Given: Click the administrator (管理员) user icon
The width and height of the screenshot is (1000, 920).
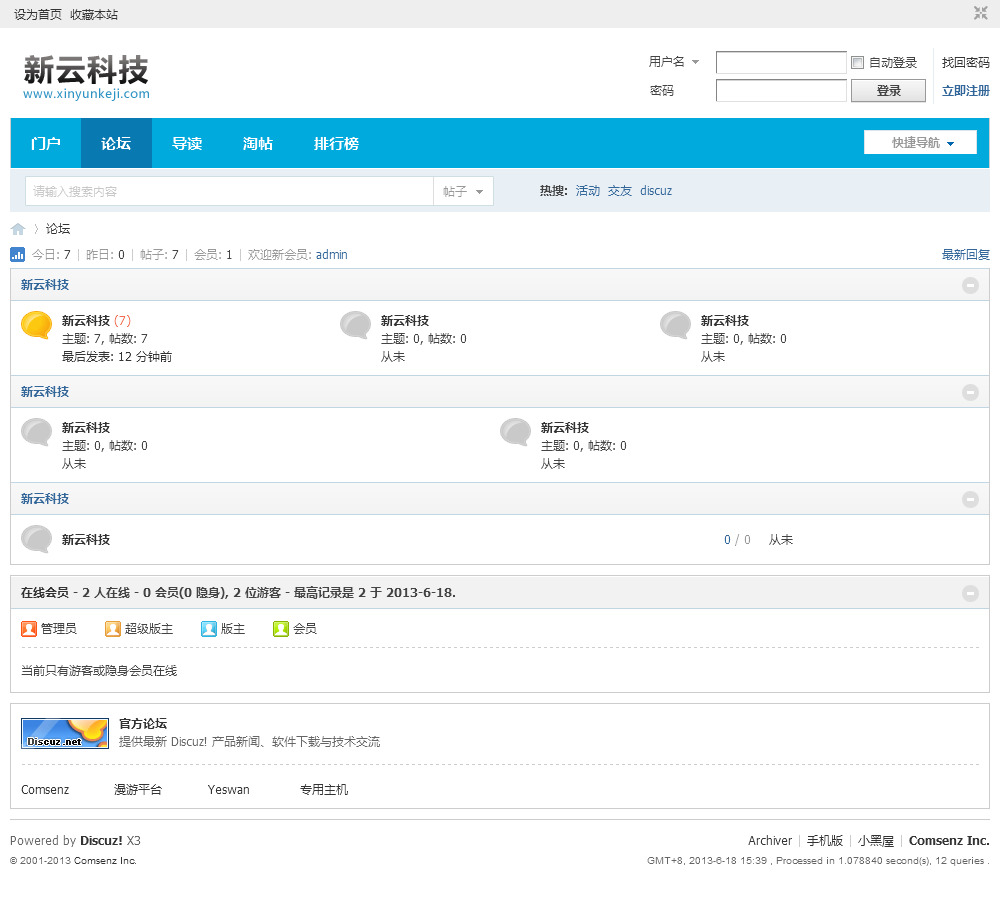Looking at the screenshot, I should pyautogui.click(x=29, y=629).
